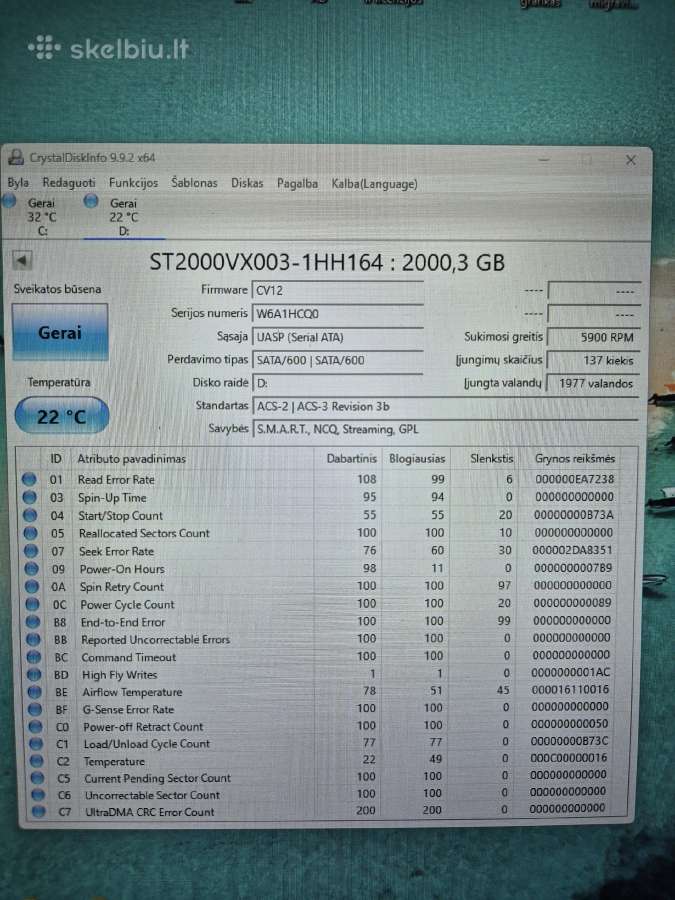Click the Firmware field CV12

coord(338,290)
